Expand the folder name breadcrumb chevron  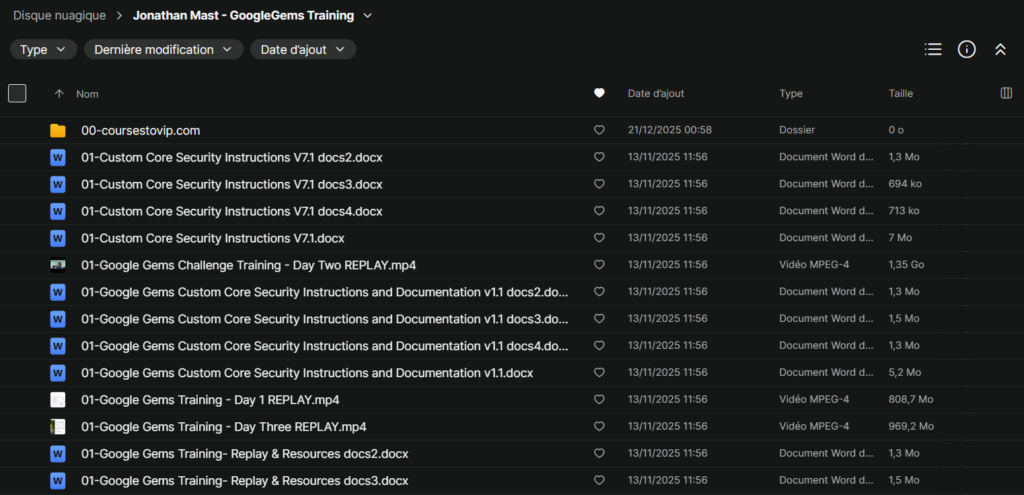[367, 15]
